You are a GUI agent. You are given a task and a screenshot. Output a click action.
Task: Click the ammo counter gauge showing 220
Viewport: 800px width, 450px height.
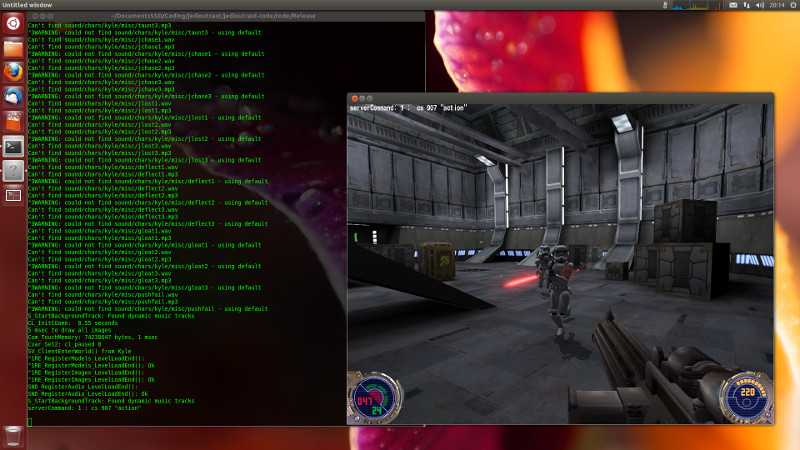click(x=746, y=398)
